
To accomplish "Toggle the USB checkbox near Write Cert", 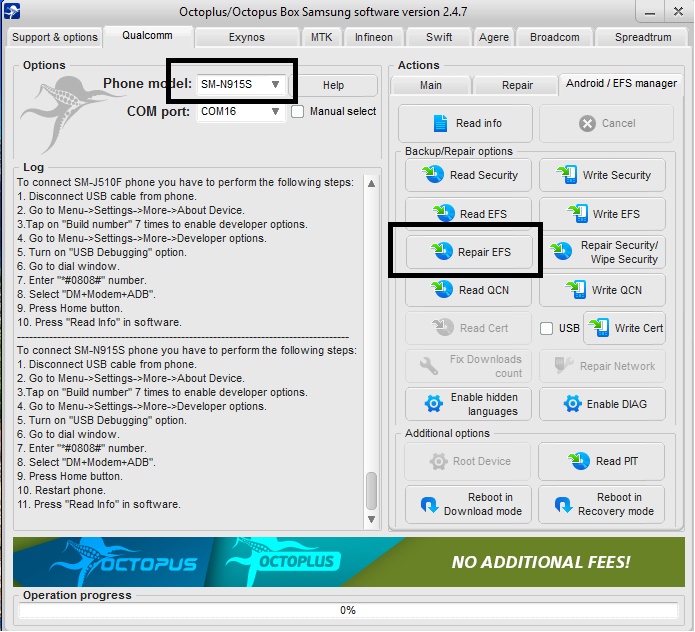I will coord(547,328).
